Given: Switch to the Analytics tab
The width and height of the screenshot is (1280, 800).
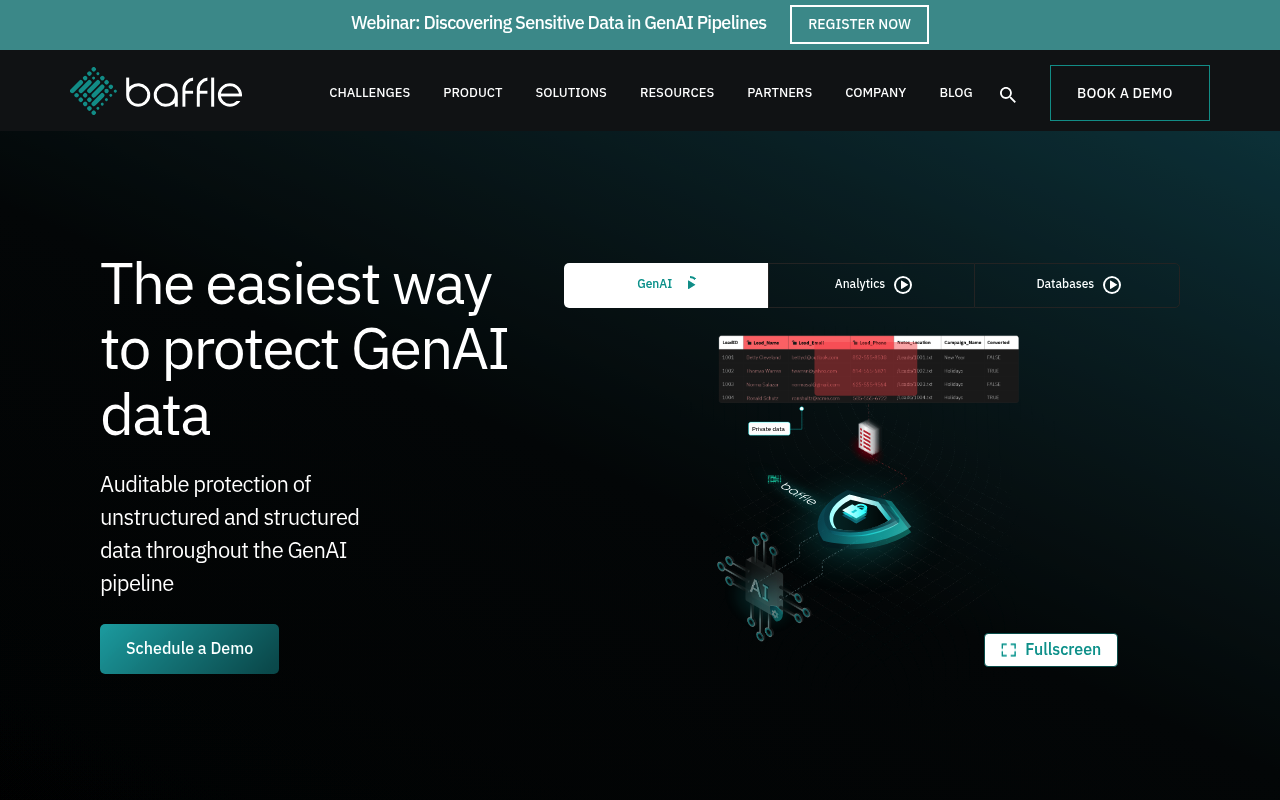Looking at the screenshot, I should click(871, 285).
